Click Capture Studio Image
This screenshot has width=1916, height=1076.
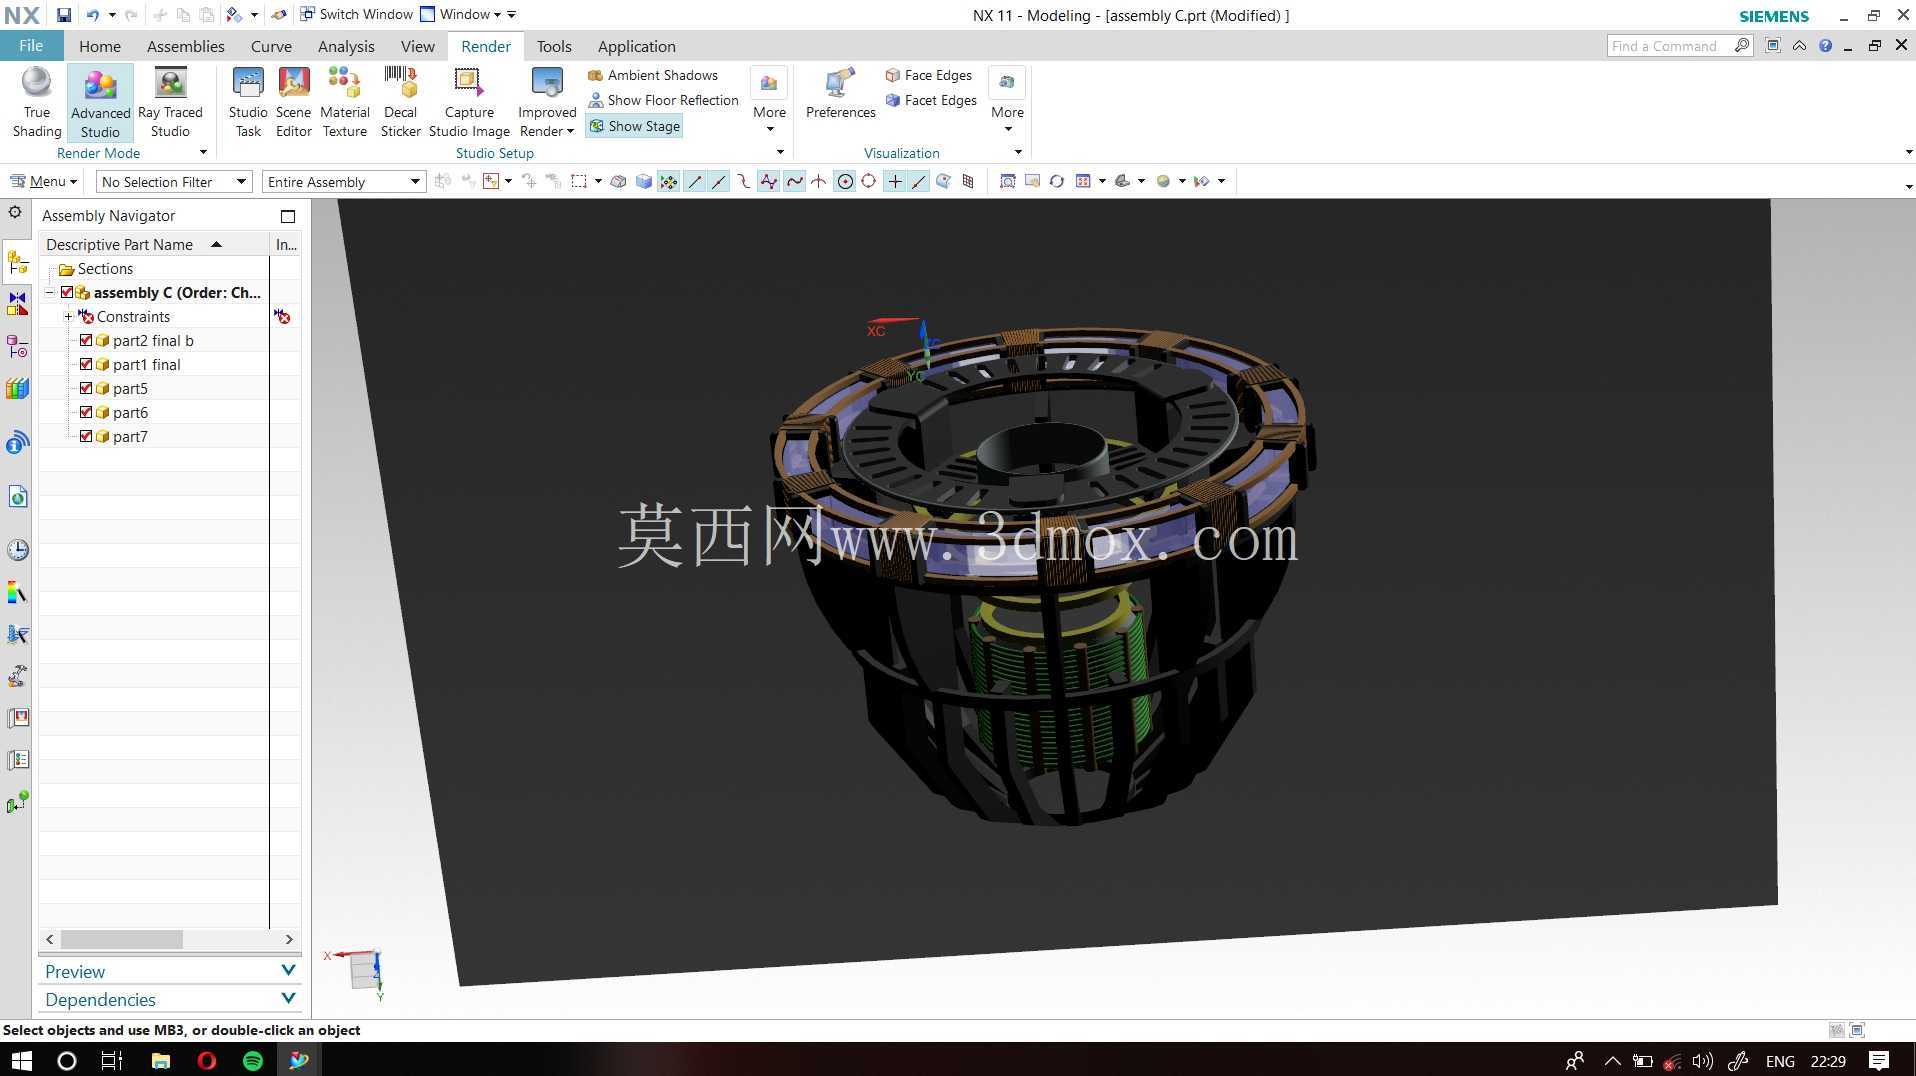click(469, 102)
